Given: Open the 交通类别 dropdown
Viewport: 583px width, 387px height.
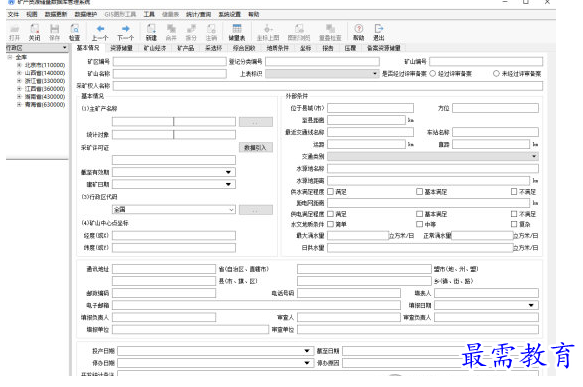Looking at the screenshot, I should [x=534, y=156].
